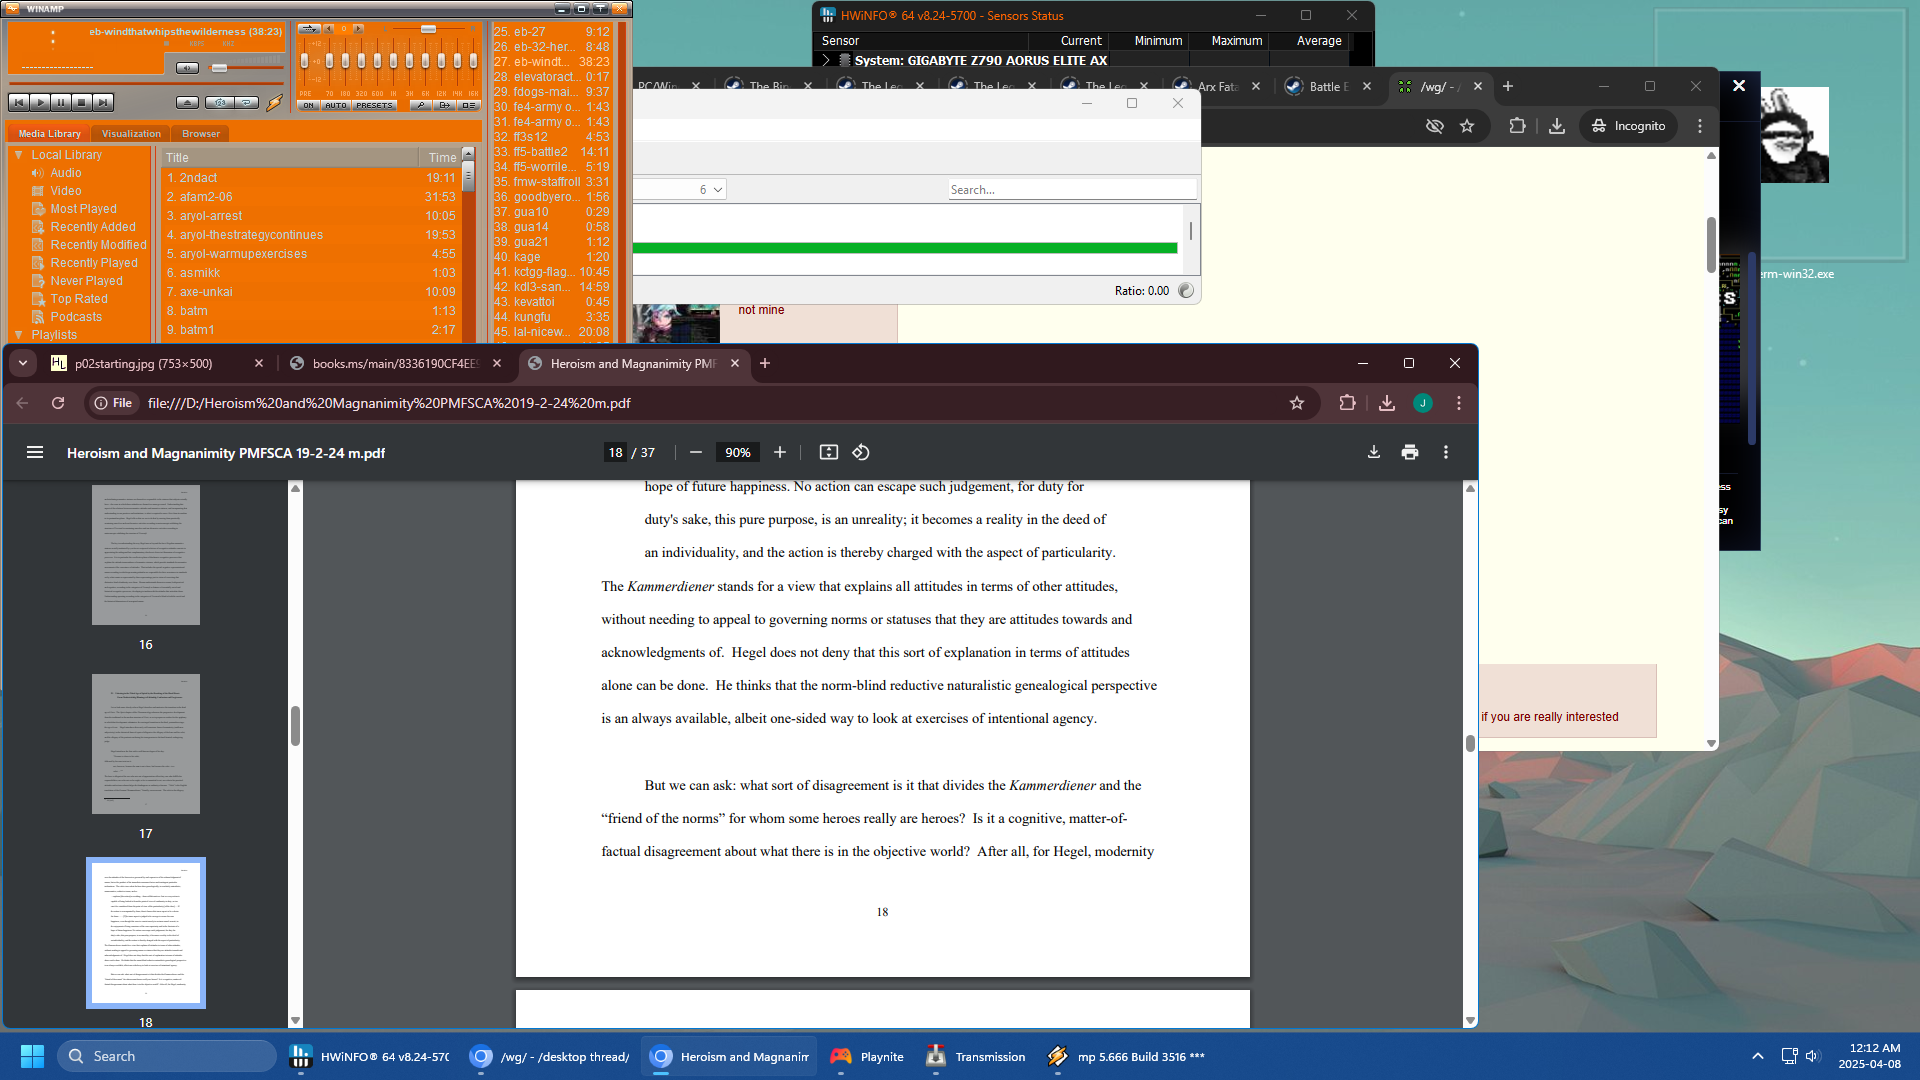The image size is (1920, 1080).
Task: Zoom in the PDF with plus
Action: [780, 453]
